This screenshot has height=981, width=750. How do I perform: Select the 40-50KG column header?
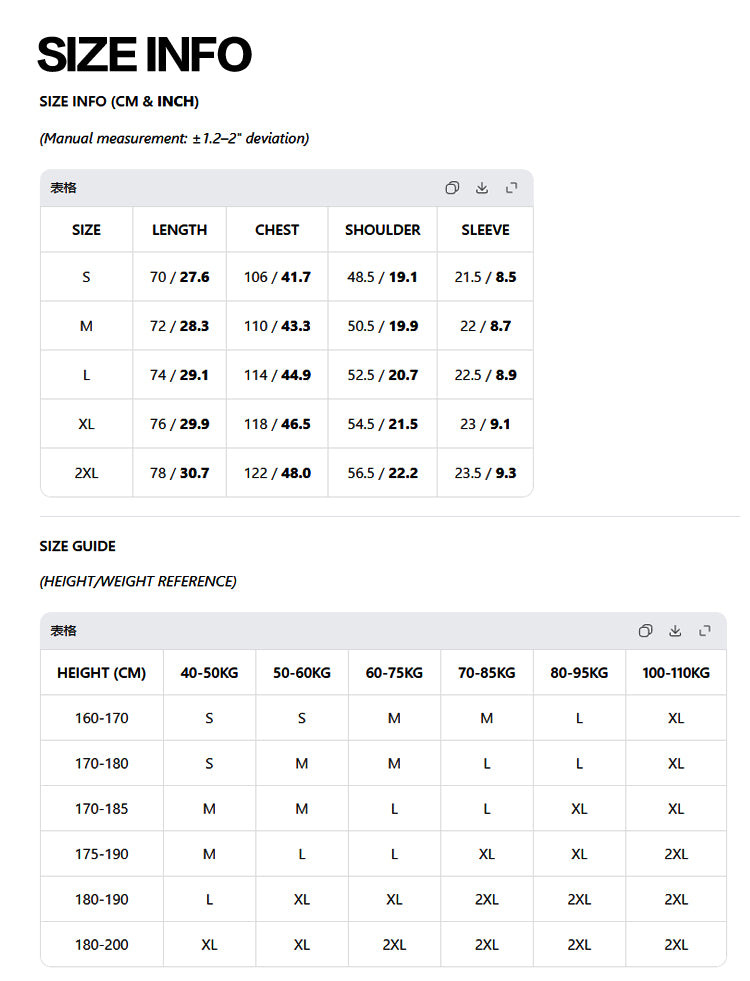[x=210, y=673]
